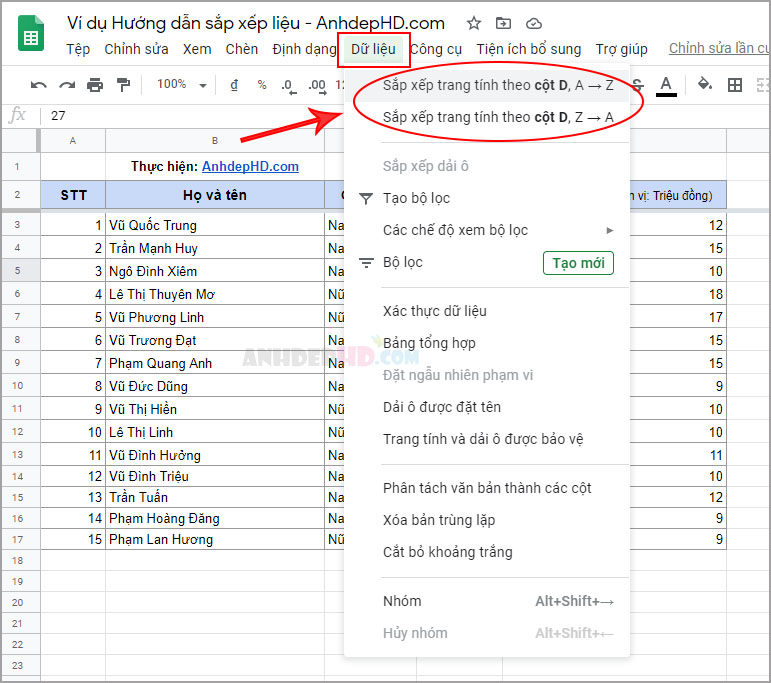The width and height of the screenshot is (771, 683).
Task: Open the borders tool
Action: point(735,85)
